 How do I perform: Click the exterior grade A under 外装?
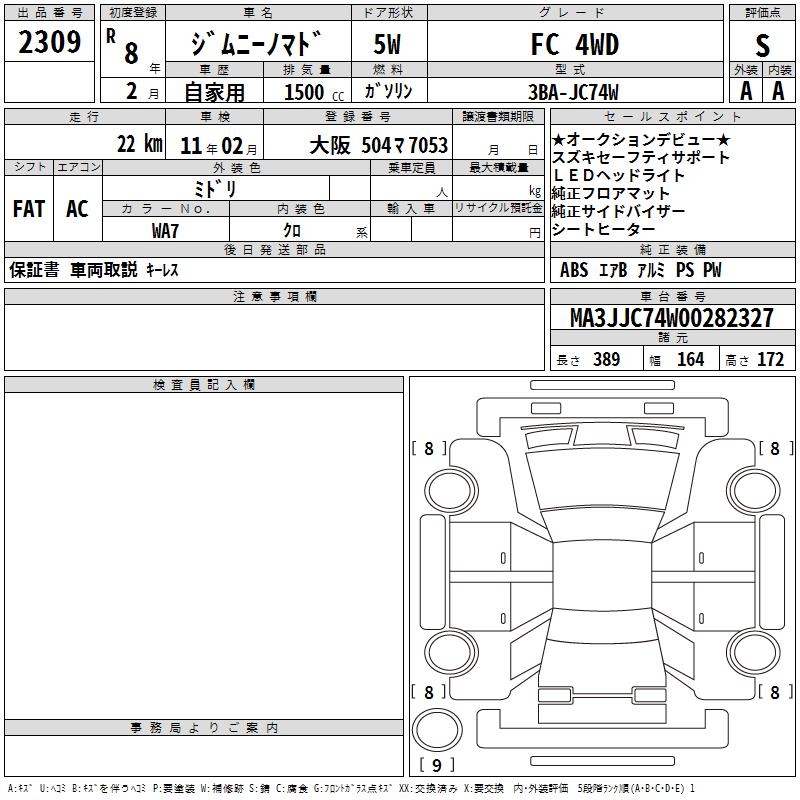pyautogui.click(x=745, y=91)
